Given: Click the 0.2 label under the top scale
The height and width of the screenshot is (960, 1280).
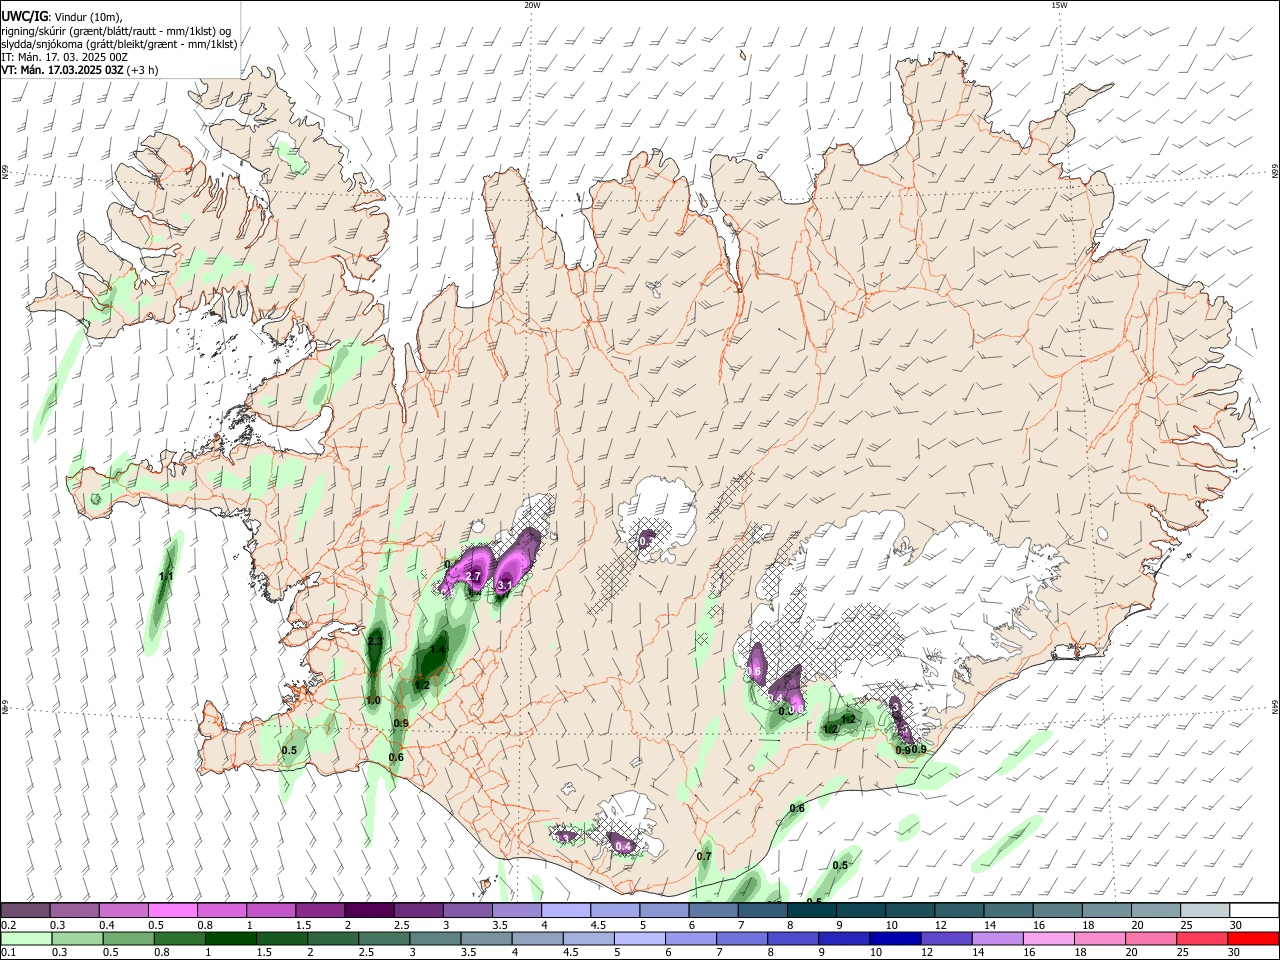Looking at the screenshot, I should point(8,925).
